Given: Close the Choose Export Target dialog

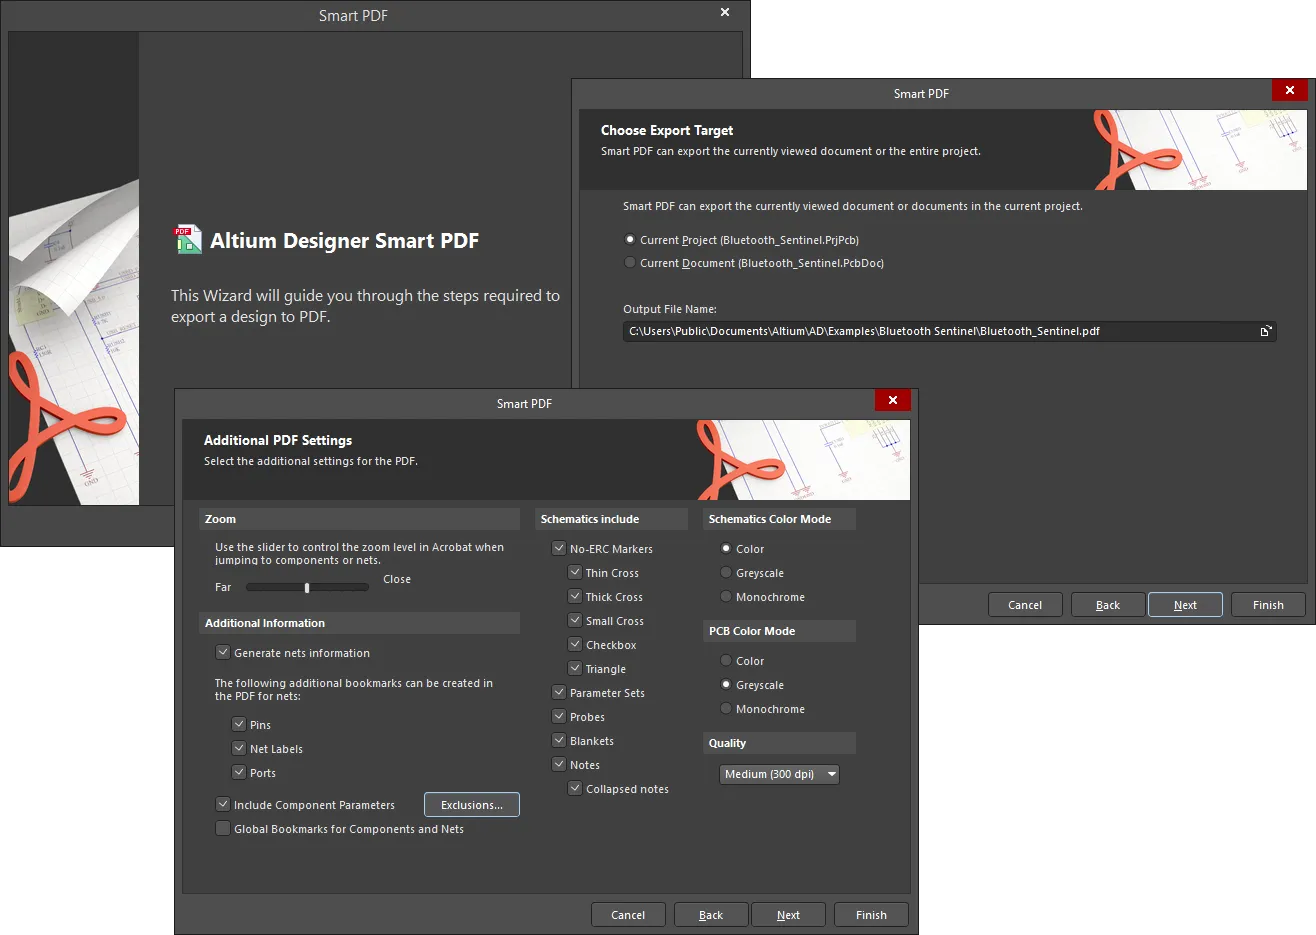Looking at the screenshot, I should tap(1290, 90).
